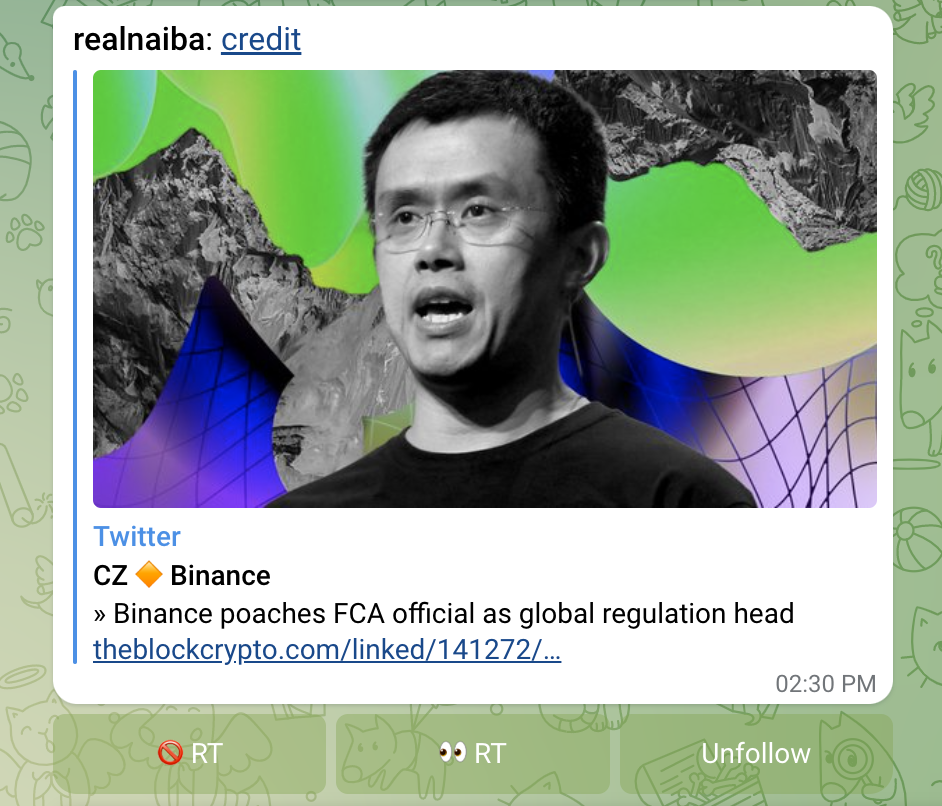This screenshot has width=942, height=806.
Task: Click the eyes emoji icon on the RT button
Action: click(452, 752)
